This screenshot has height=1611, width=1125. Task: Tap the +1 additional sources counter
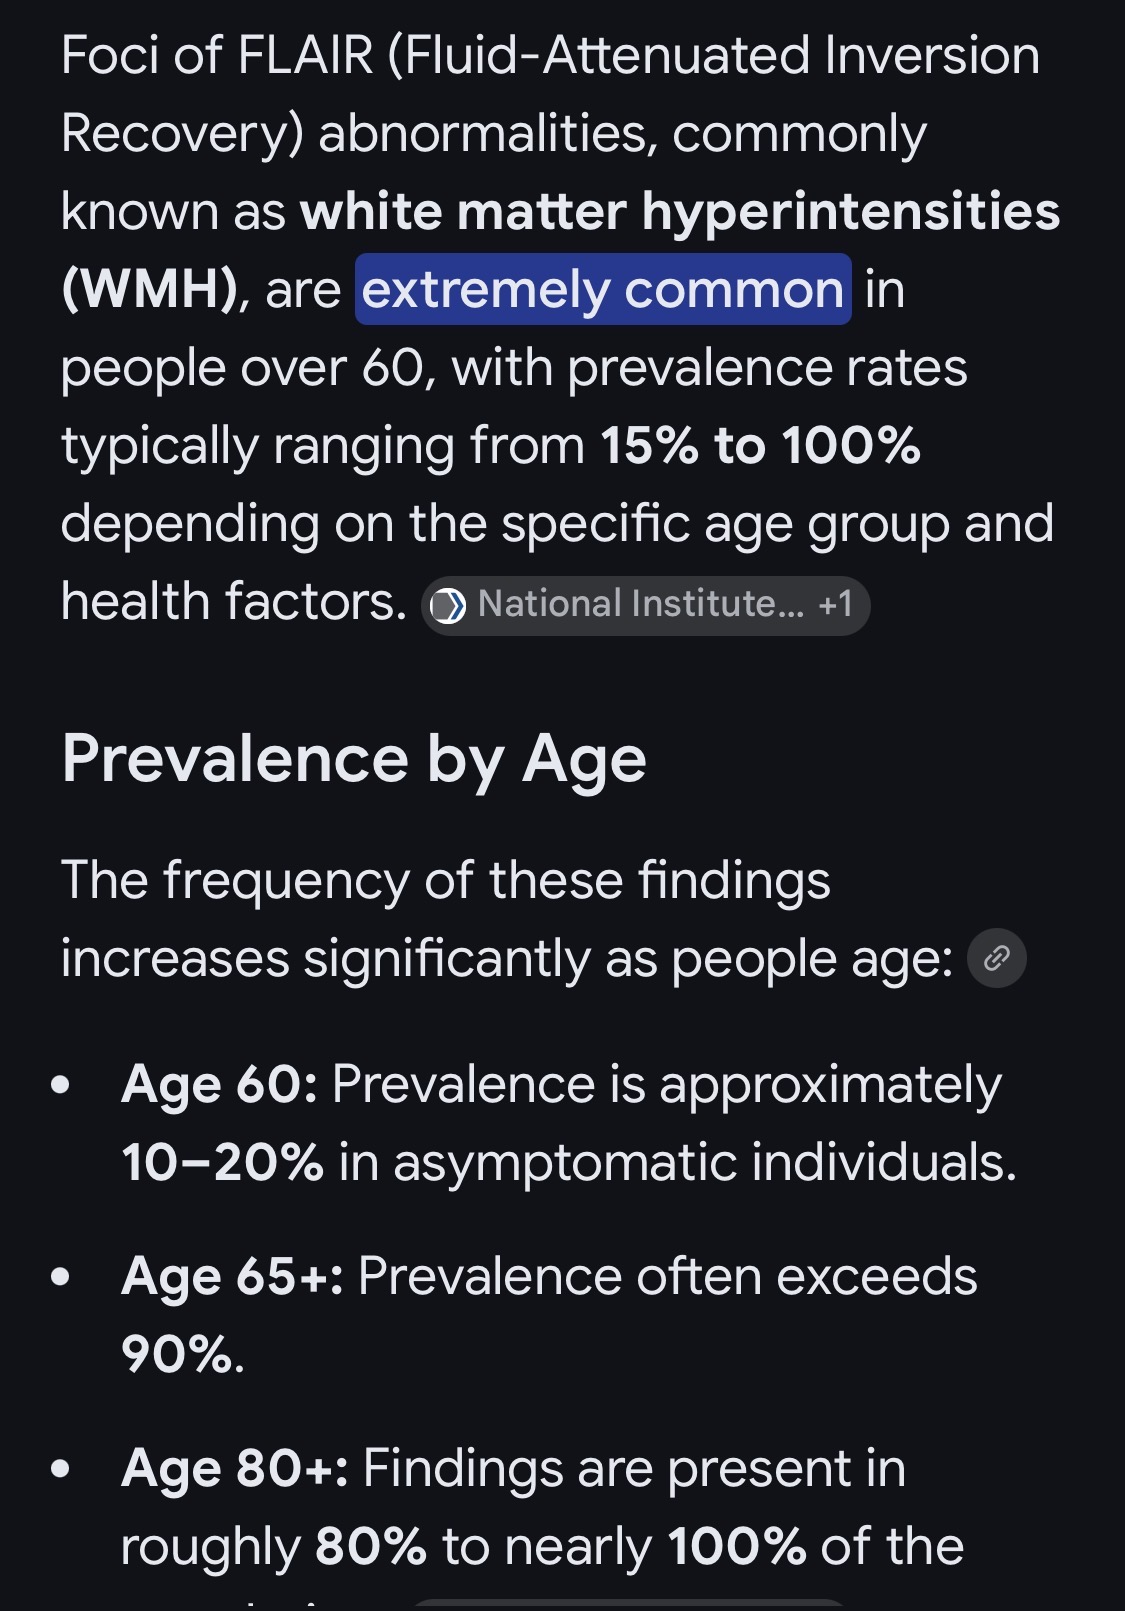[835, 605]
